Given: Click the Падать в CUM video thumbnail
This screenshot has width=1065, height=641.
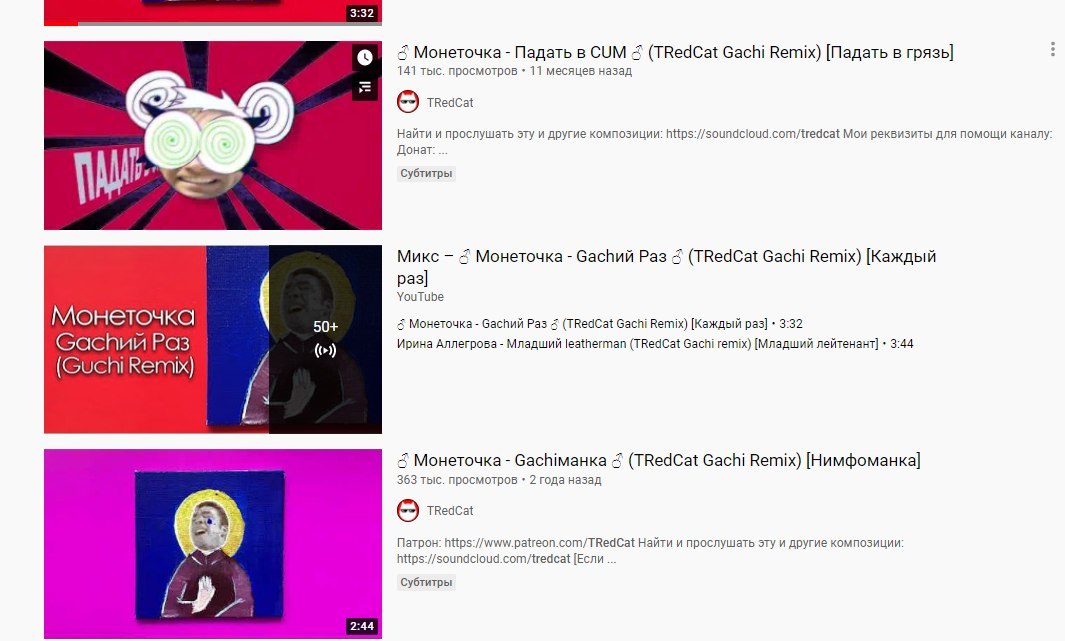Looking at the screenshot, I should pyautogui.click(x=213, y=135).
